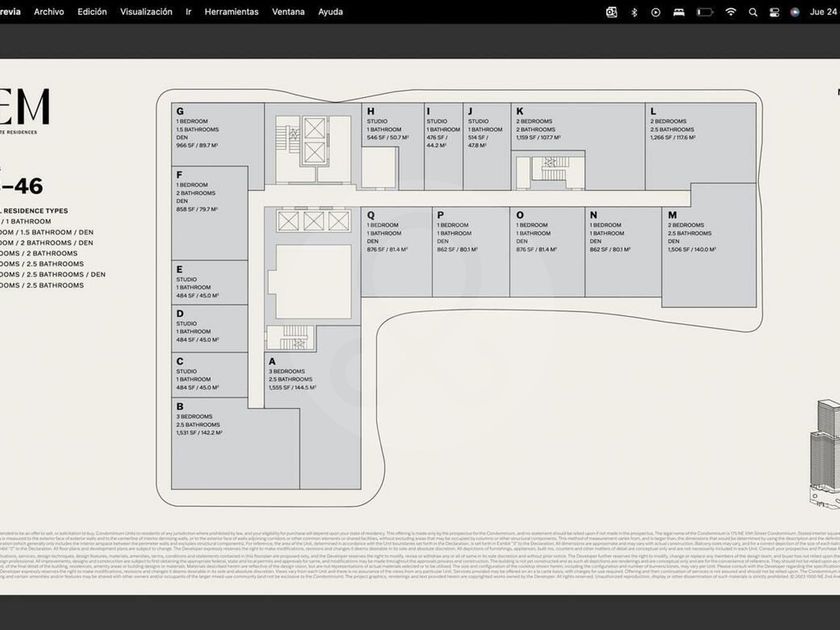Click the date and time display
Image resolution: width=840 pixels, height=630 pixels.
(x=824, y=12)
